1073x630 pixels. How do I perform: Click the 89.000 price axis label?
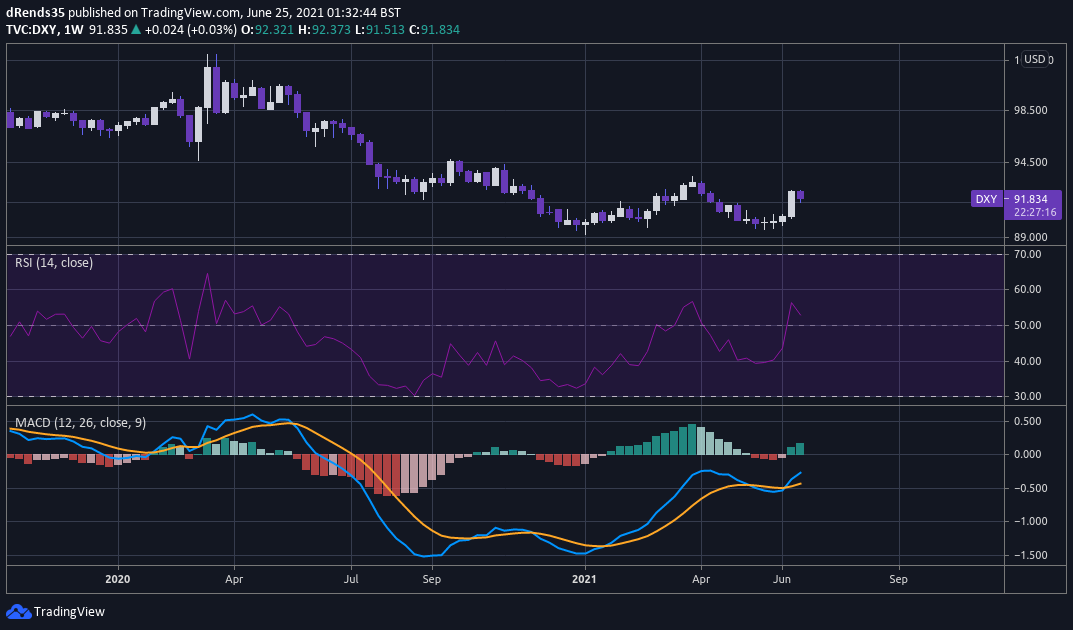pos(1031,237)
